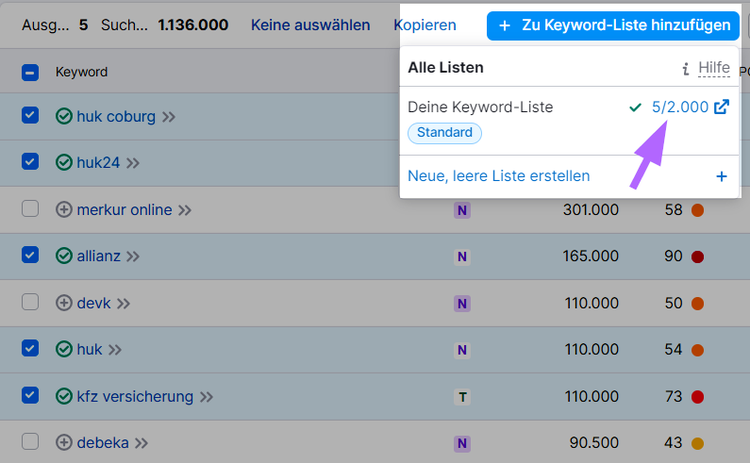Open the debeka keyword link
Viewport: 750px width, 463px height.
pyautogui.click(x=103, y=443)
